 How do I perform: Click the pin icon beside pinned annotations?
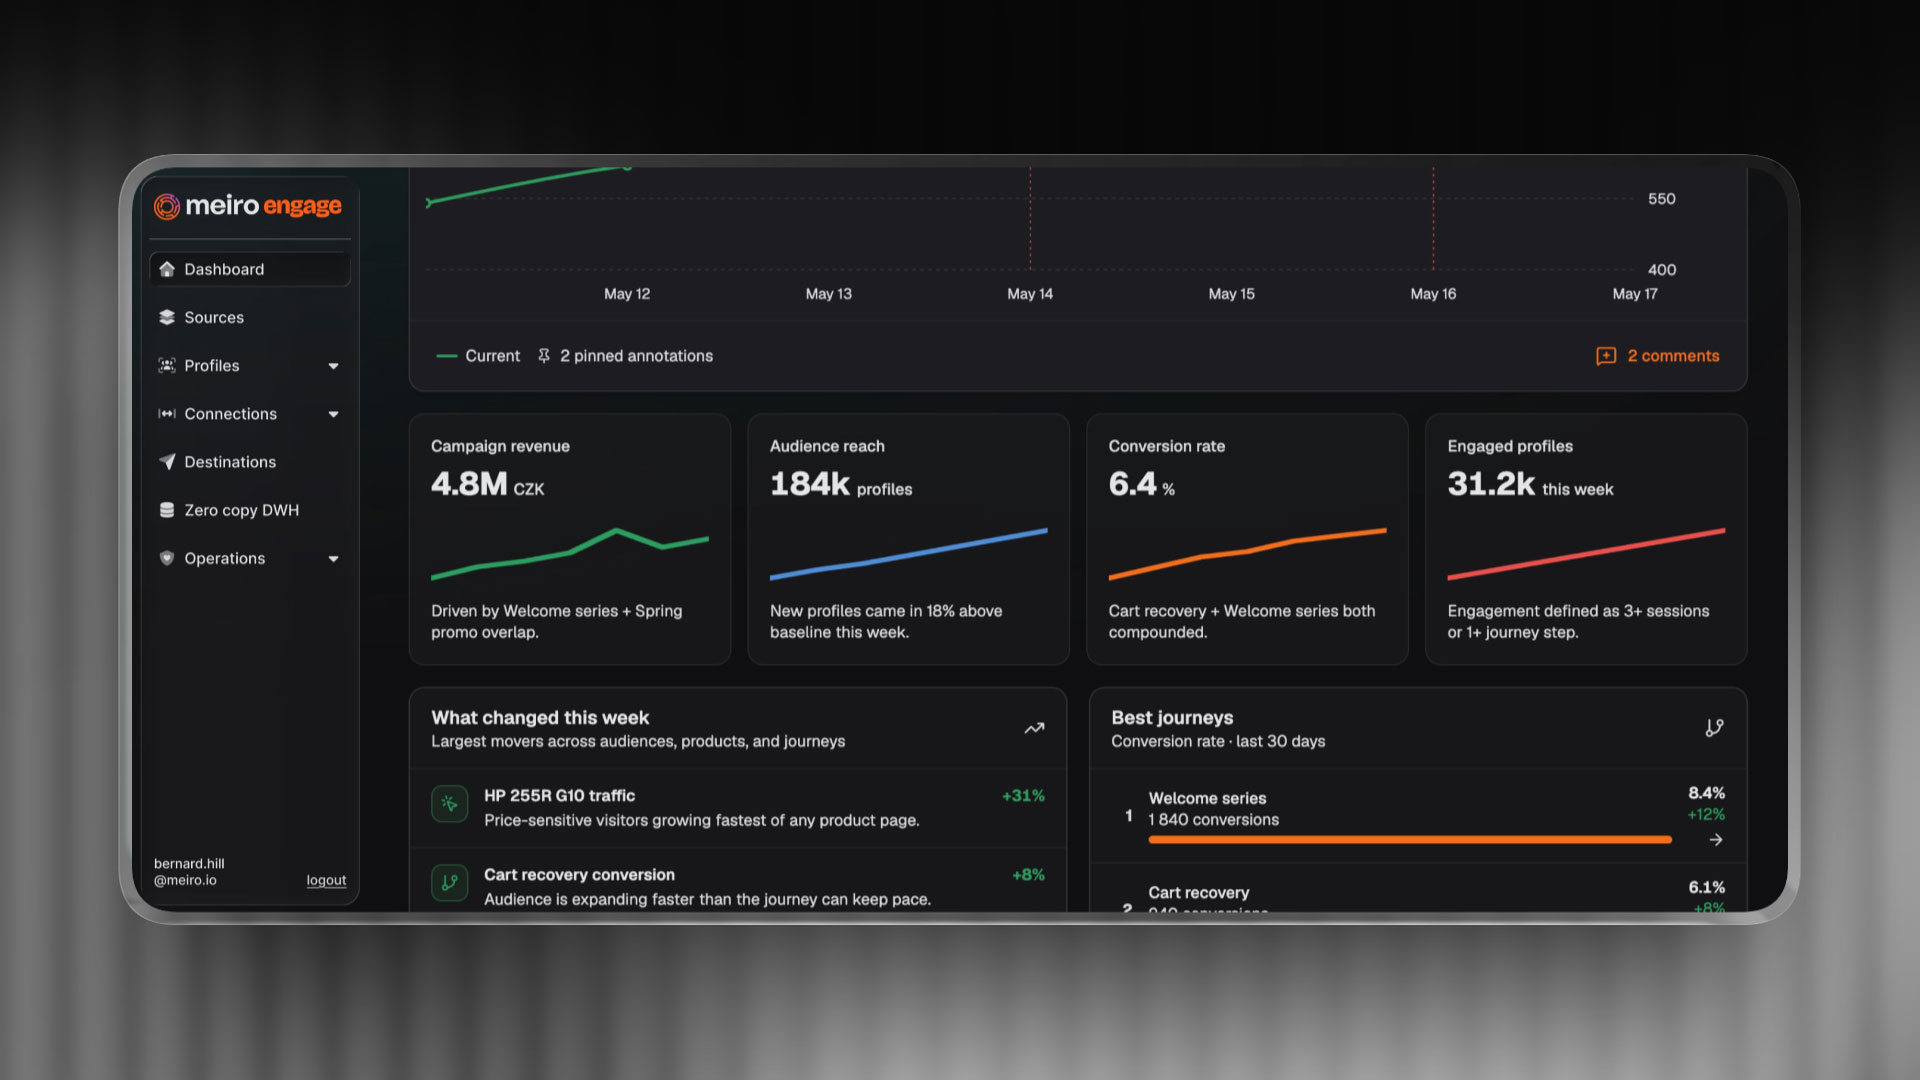[544, 356]
